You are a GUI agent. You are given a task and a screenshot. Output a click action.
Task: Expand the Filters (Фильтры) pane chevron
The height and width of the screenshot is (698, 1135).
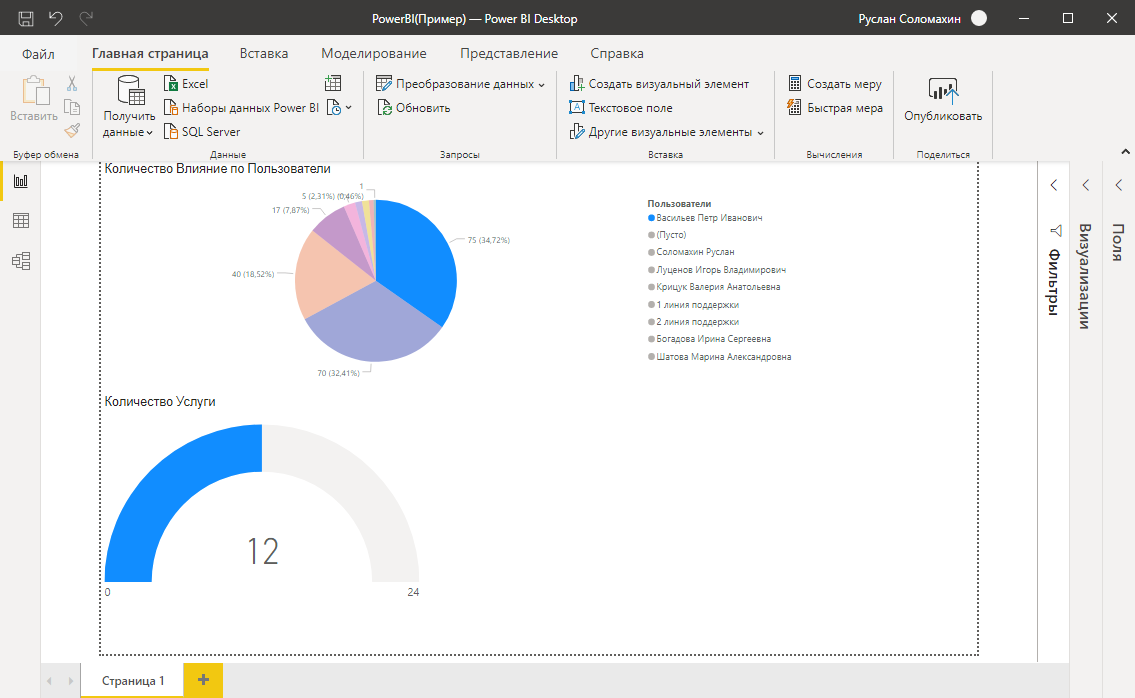coord(1054,185)
